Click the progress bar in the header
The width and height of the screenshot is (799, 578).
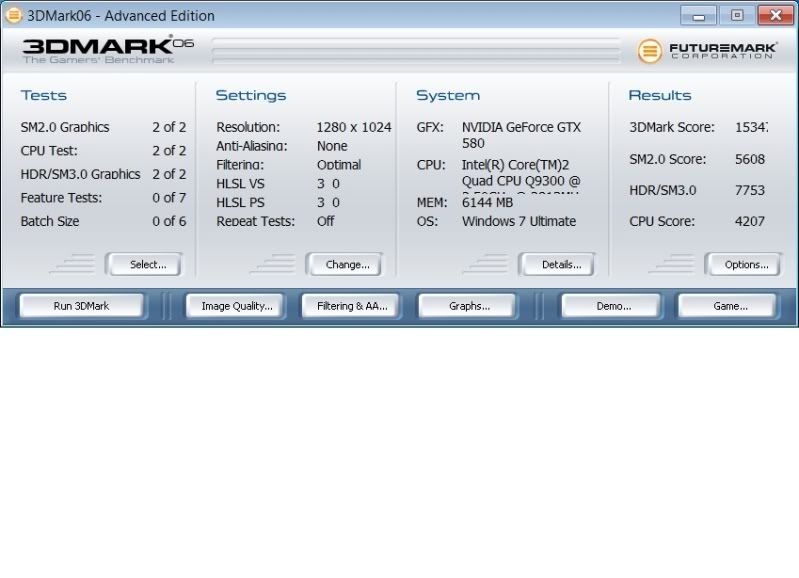point(415,51)
